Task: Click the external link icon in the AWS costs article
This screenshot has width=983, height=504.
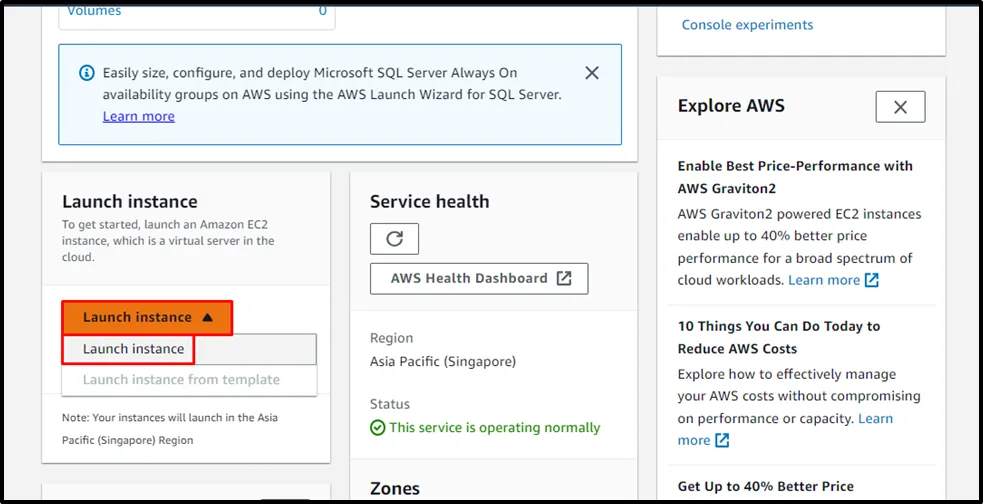Action: tap(722, 441)
